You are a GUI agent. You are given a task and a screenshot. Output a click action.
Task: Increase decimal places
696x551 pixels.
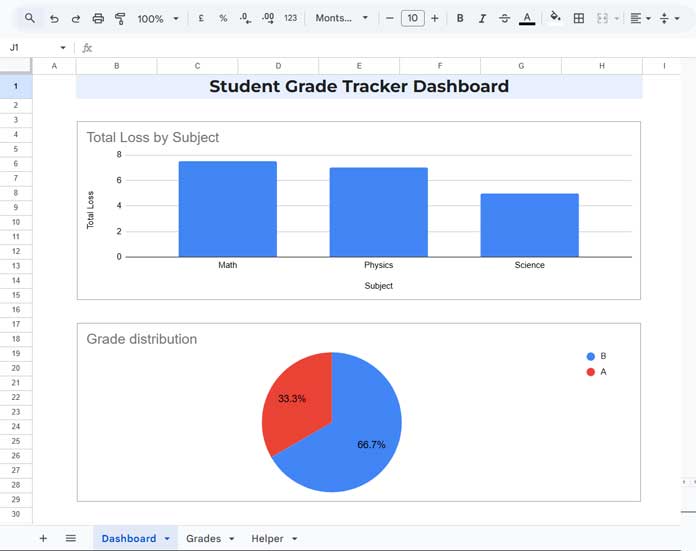pos(268,18)
